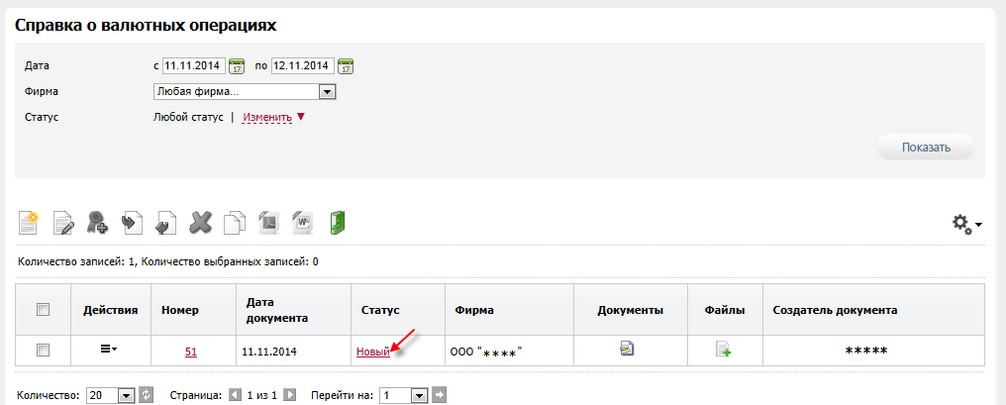Add a file using the Файлы column icon
Screen dimensions: 1006x405
pos(724,349)
